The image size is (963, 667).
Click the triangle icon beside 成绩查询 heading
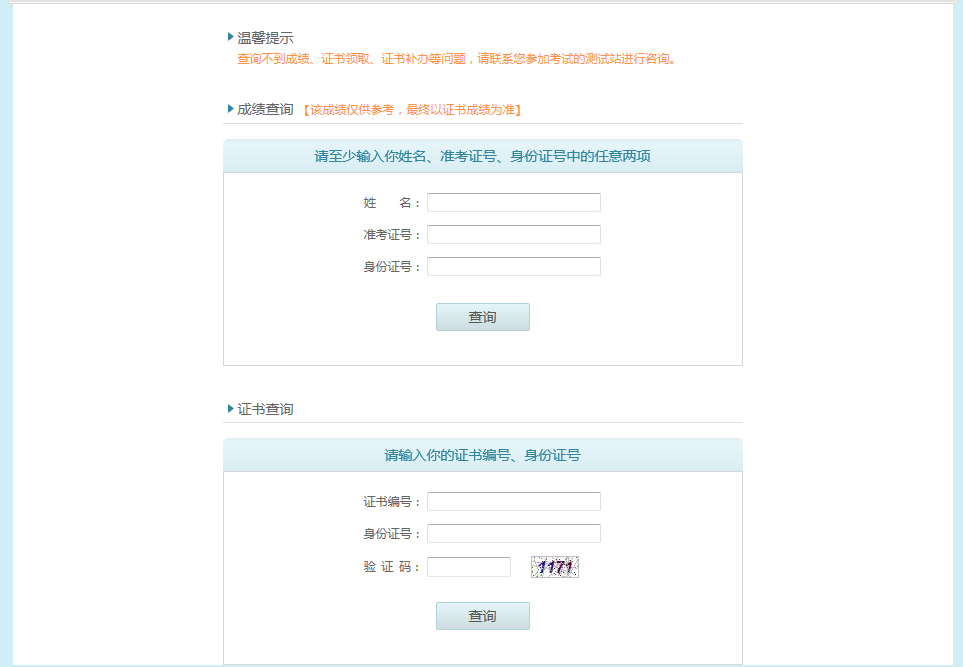[230, 109]
